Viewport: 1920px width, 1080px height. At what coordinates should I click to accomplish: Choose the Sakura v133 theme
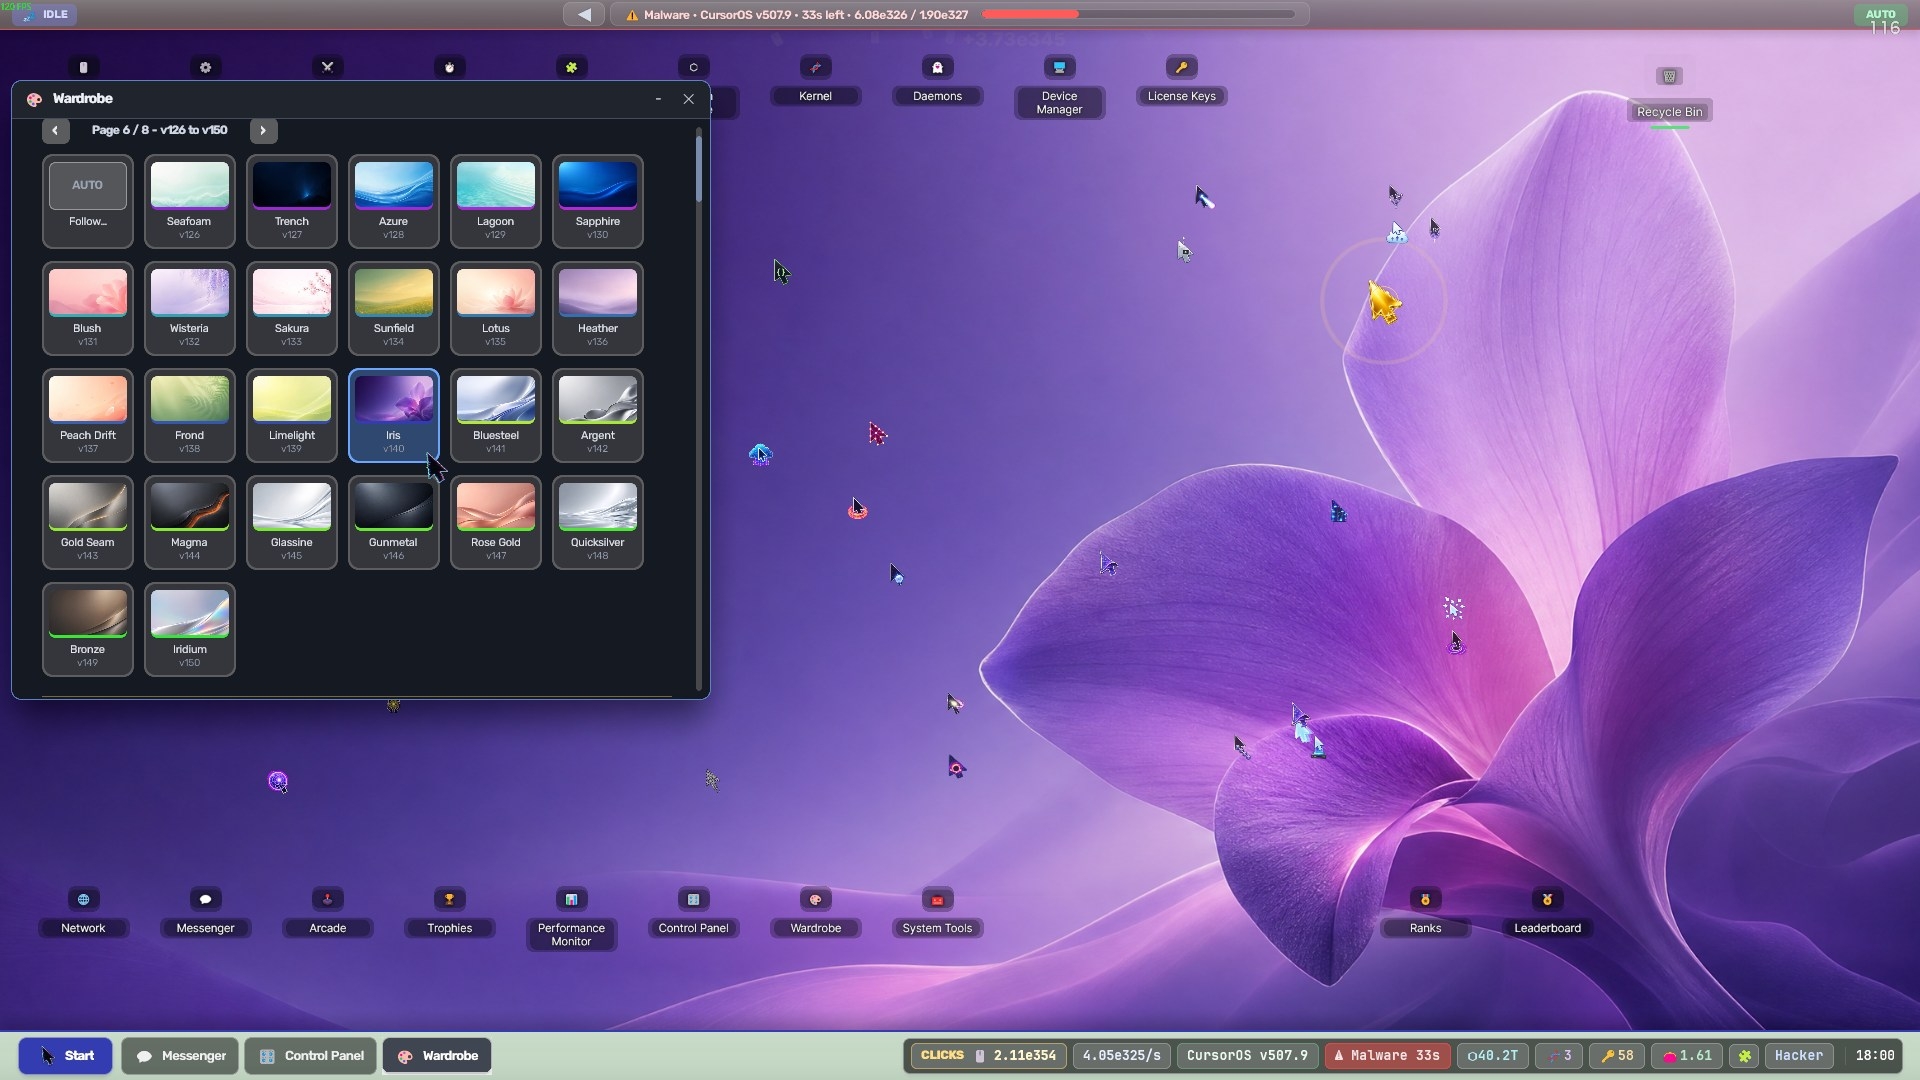pos(292,308)
